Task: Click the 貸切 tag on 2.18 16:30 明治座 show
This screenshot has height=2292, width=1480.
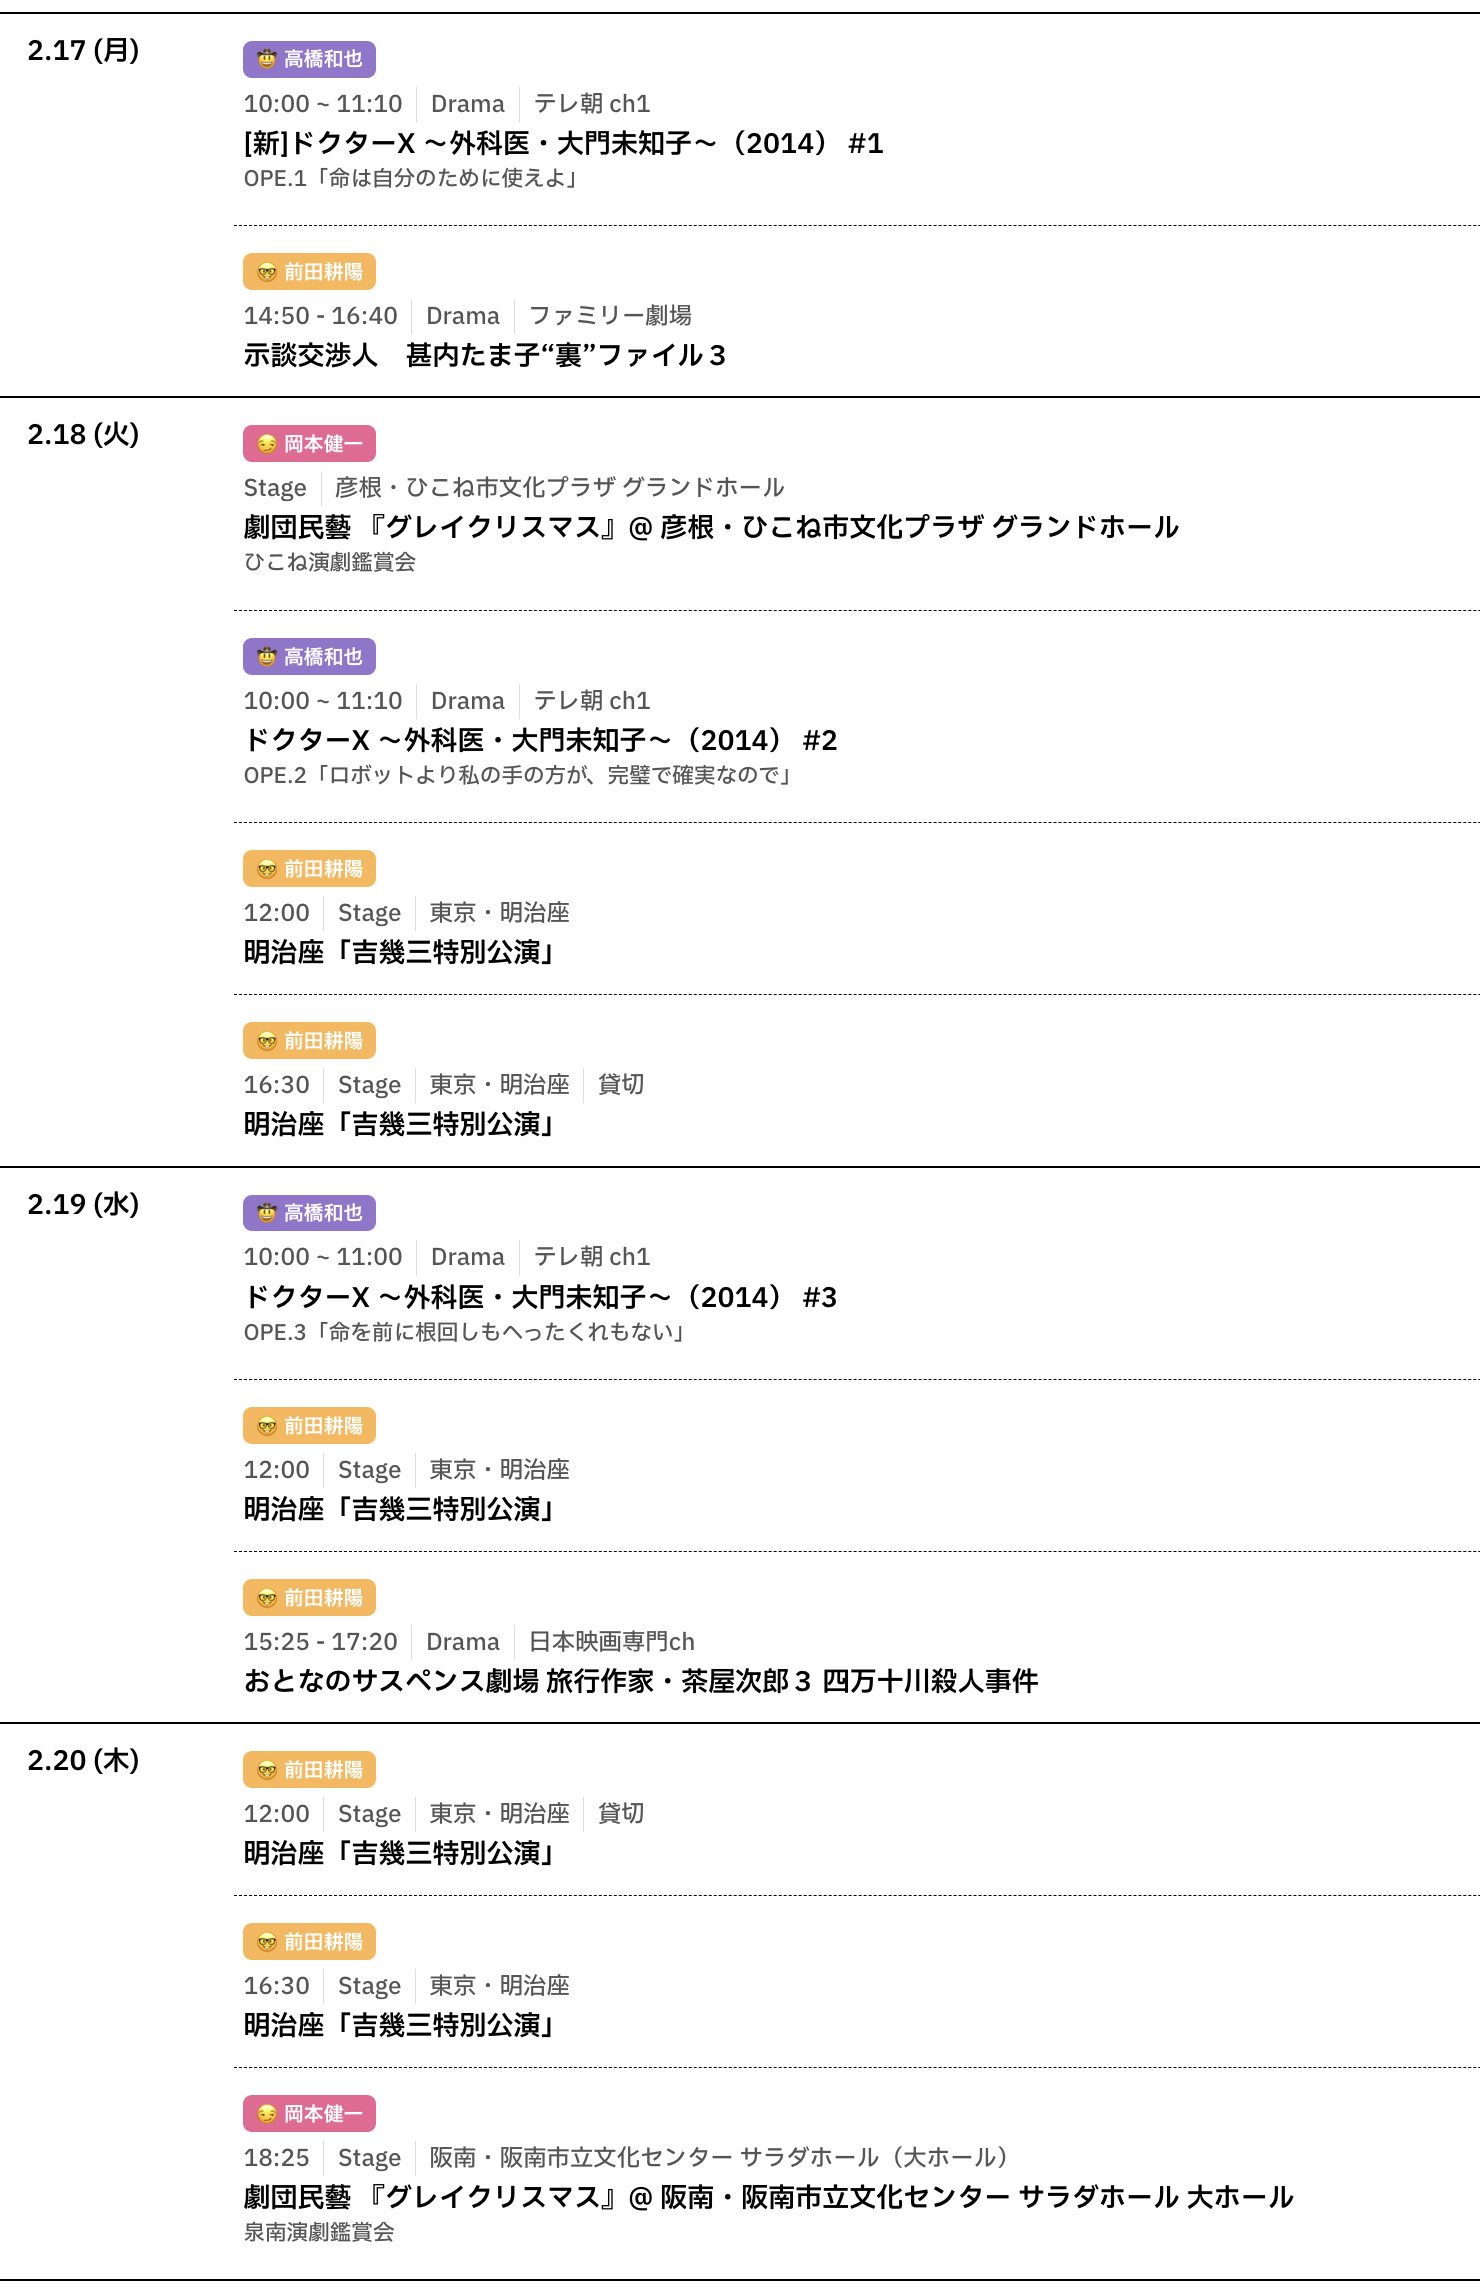Action: (620, 1085)
